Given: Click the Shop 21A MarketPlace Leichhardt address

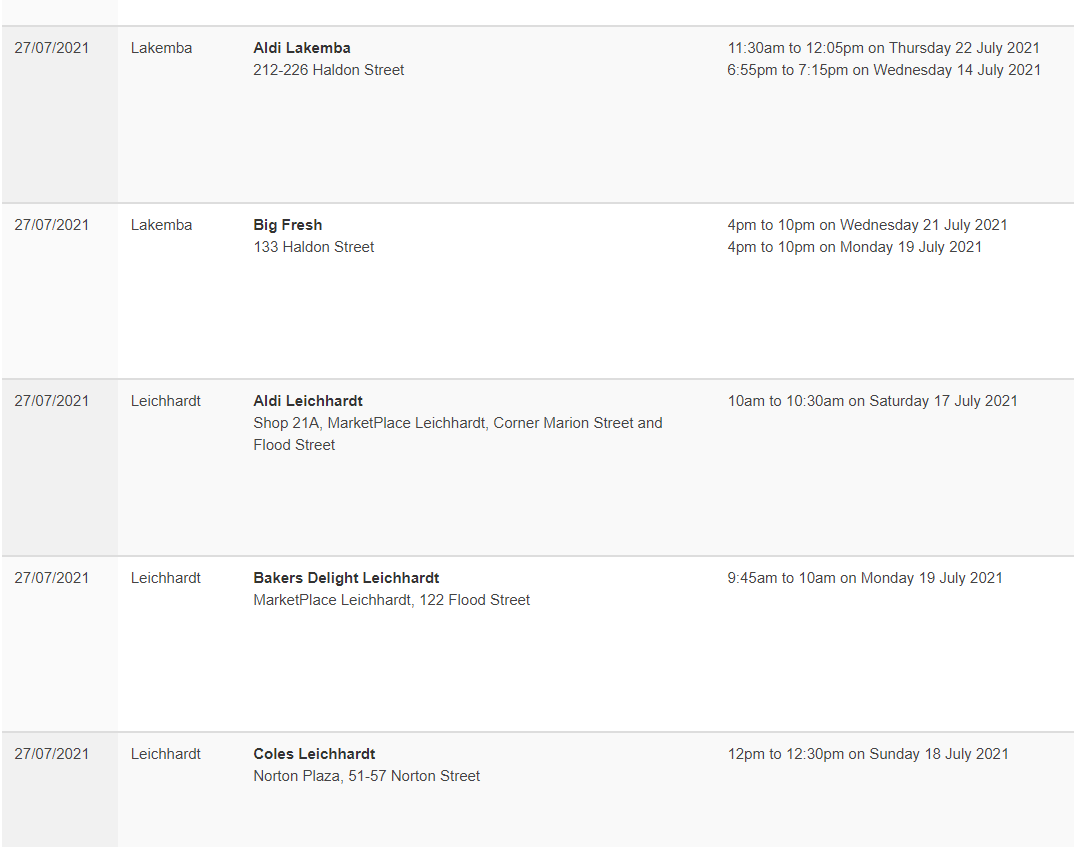Looking at the screenshot, I should click(458, 433).
